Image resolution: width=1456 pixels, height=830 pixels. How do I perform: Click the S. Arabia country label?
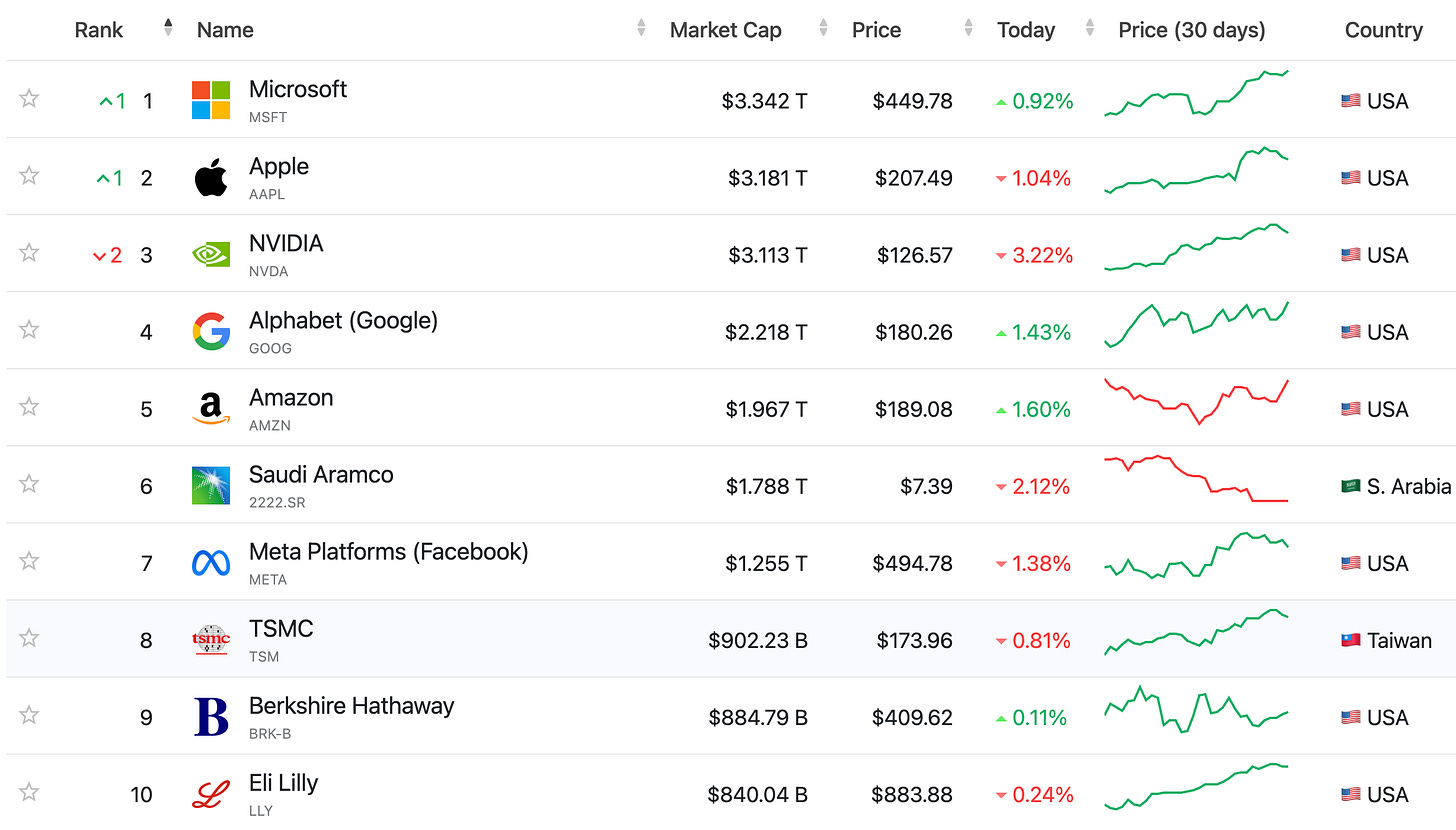point(1409,486)
